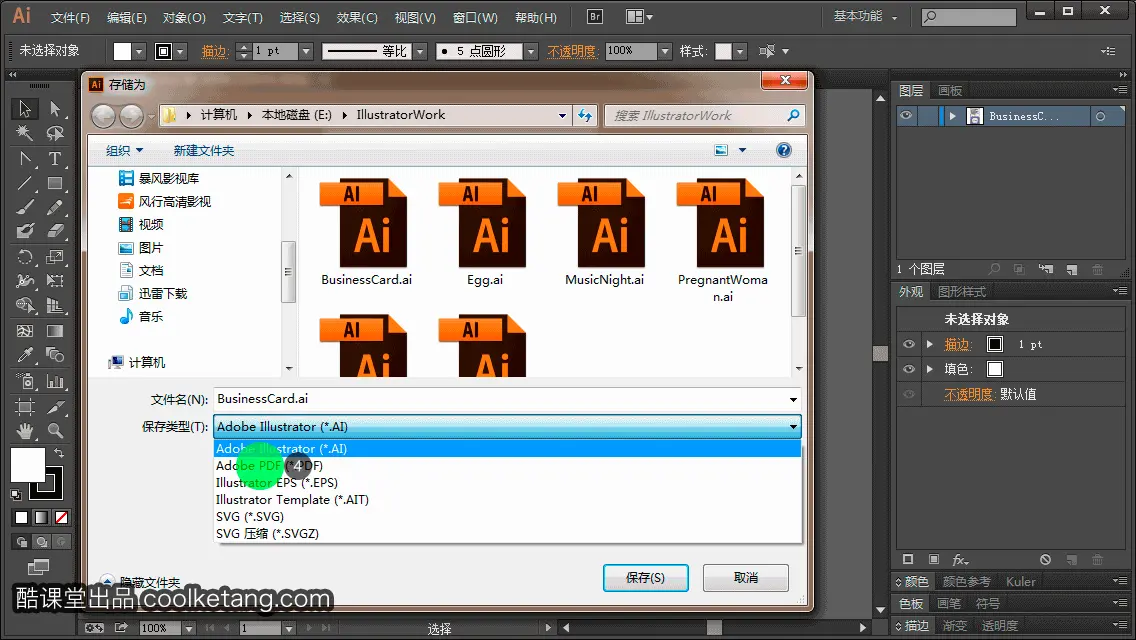Select the Column Graph tool
The image size is (1136, 640).
pyautogui.click(x=55, y=381)
